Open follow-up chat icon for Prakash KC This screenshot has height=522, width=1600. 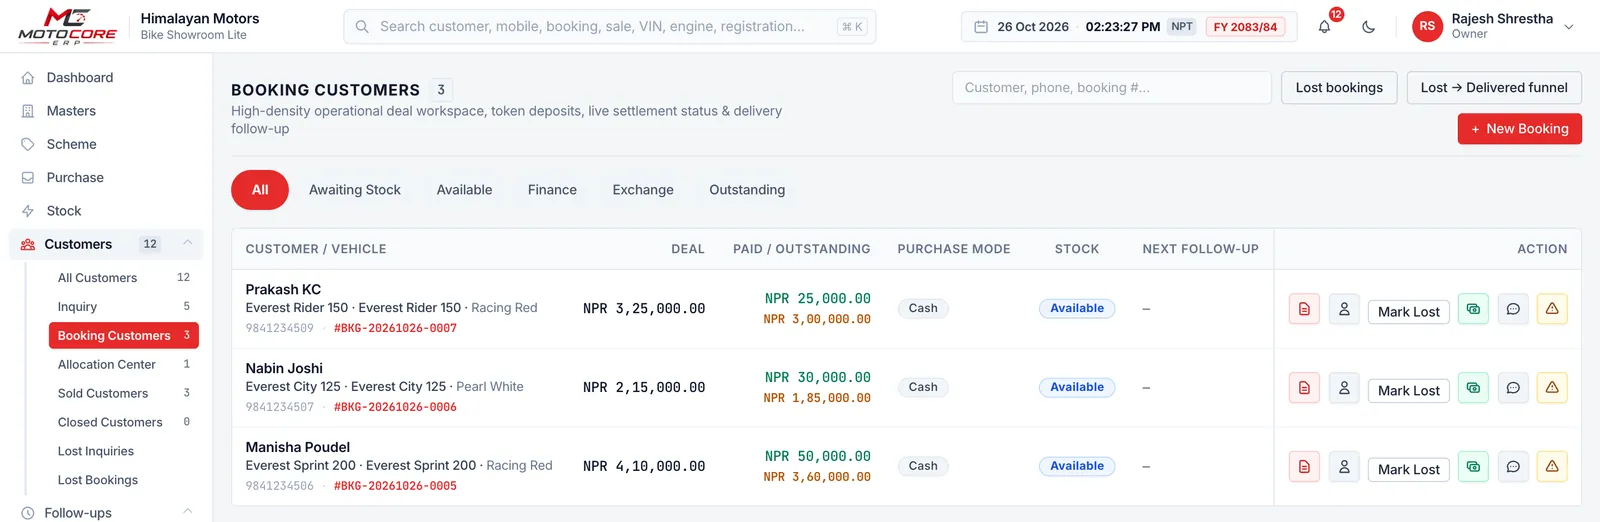[1513, 309]
